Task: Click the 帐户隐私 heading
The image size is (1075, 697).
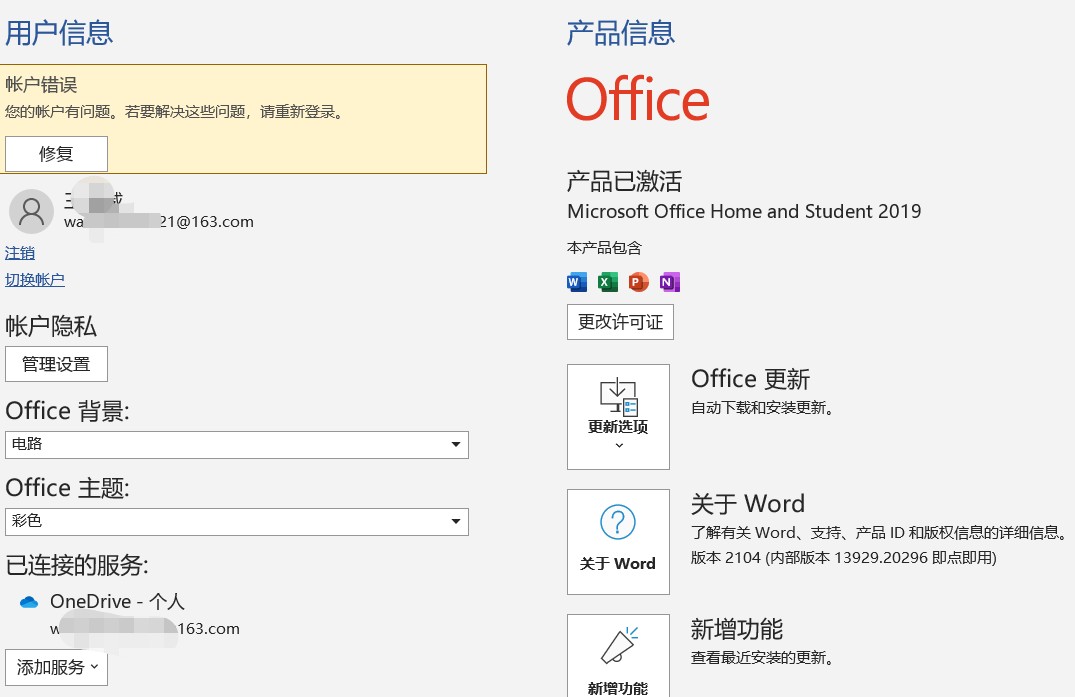Action: point(51,326)
